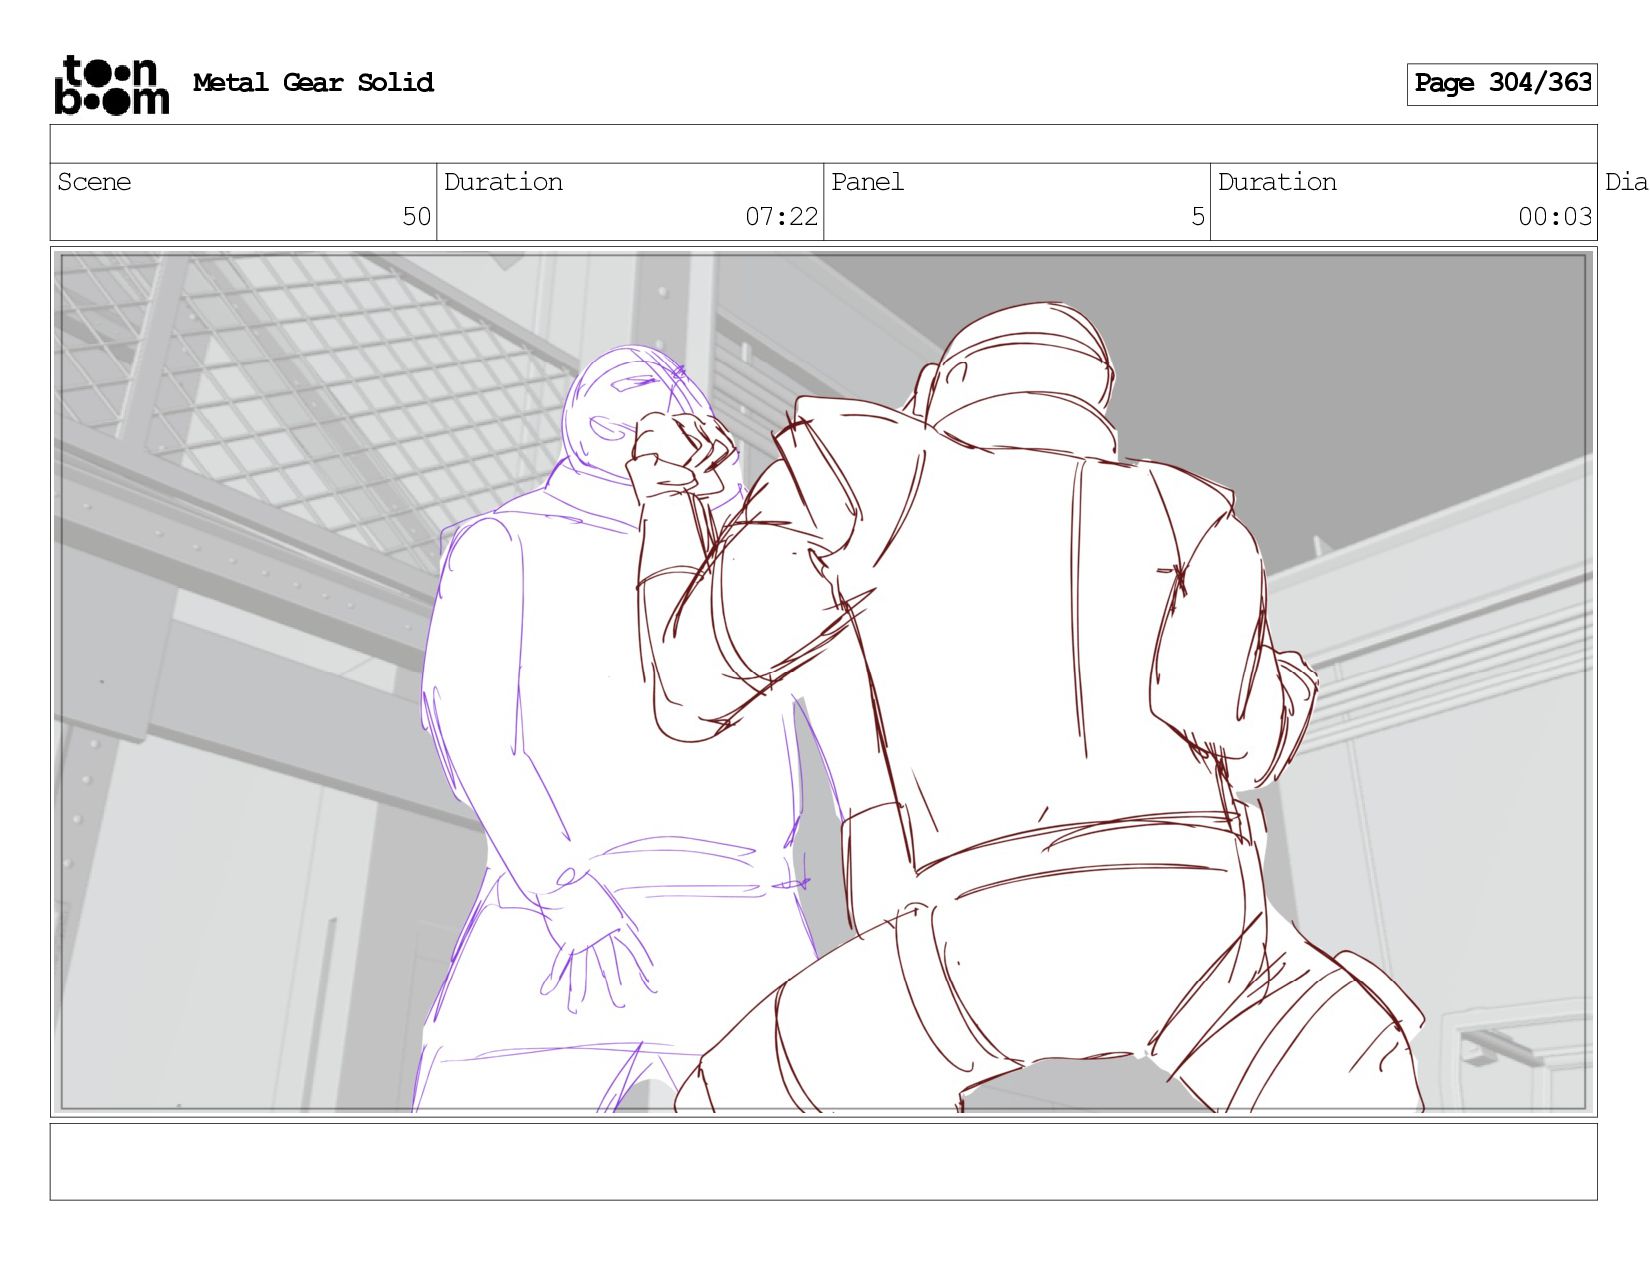This screenshot has width=1650, height=1275.
Task: Click the empty notes box below panel
Action: click(x=824, y=1162)
